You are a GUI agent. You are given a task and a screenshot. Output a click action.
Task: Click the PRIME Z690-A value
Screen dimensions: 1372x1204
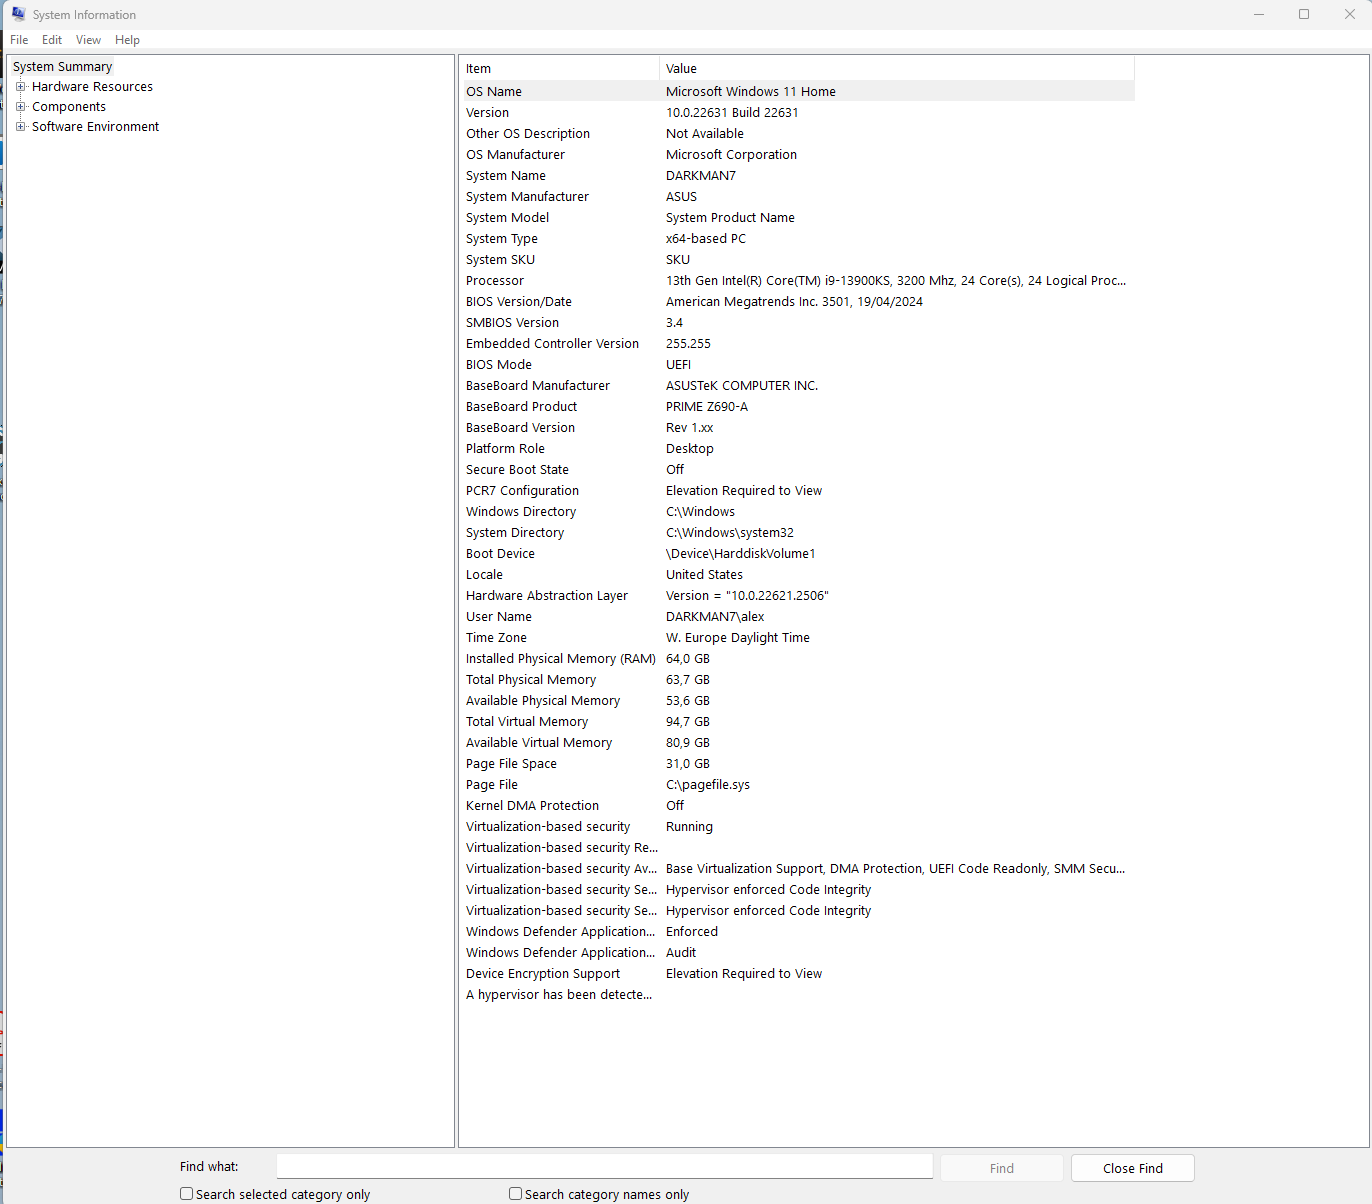tap(707, 407)
